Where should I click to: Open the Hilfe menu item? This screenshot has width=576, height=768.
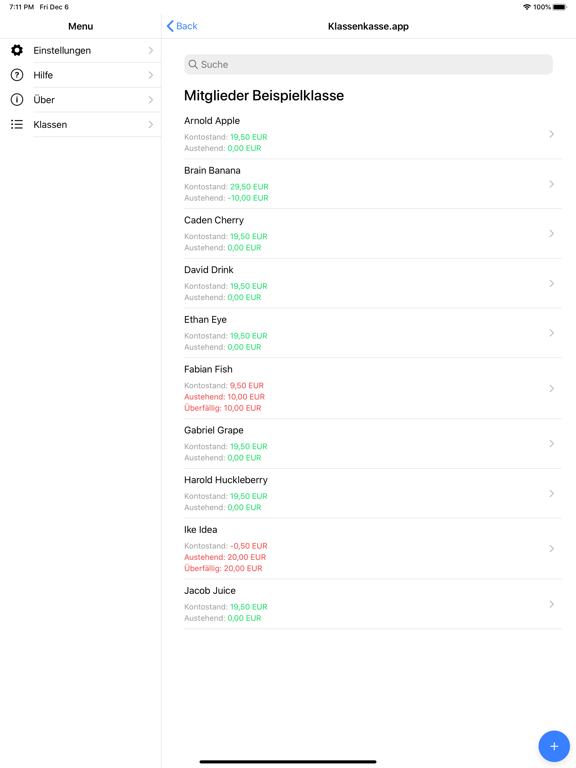tap(80, 75)
